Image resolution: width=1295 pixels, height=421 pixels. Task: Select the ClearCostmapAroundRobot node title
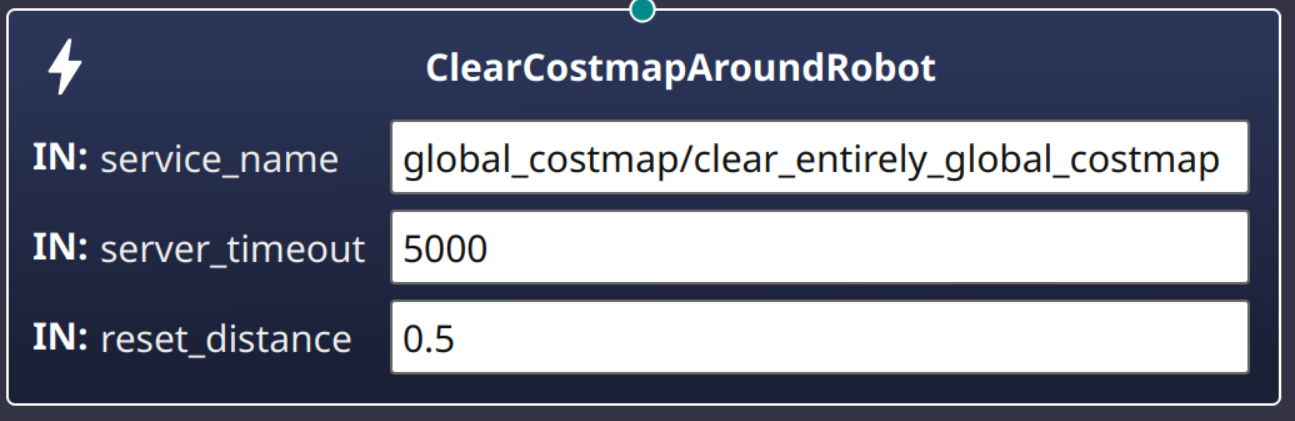click(x=680, y=69)
